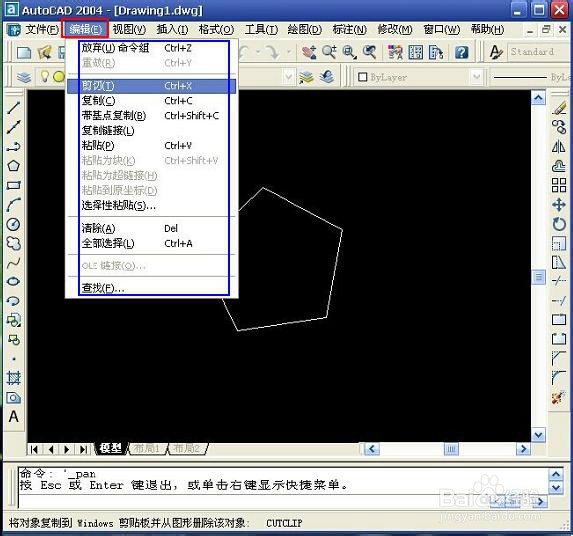Switch to the 布局2 layout tab
Viewport: 573px width, 536px height.
tap(186, 448)
